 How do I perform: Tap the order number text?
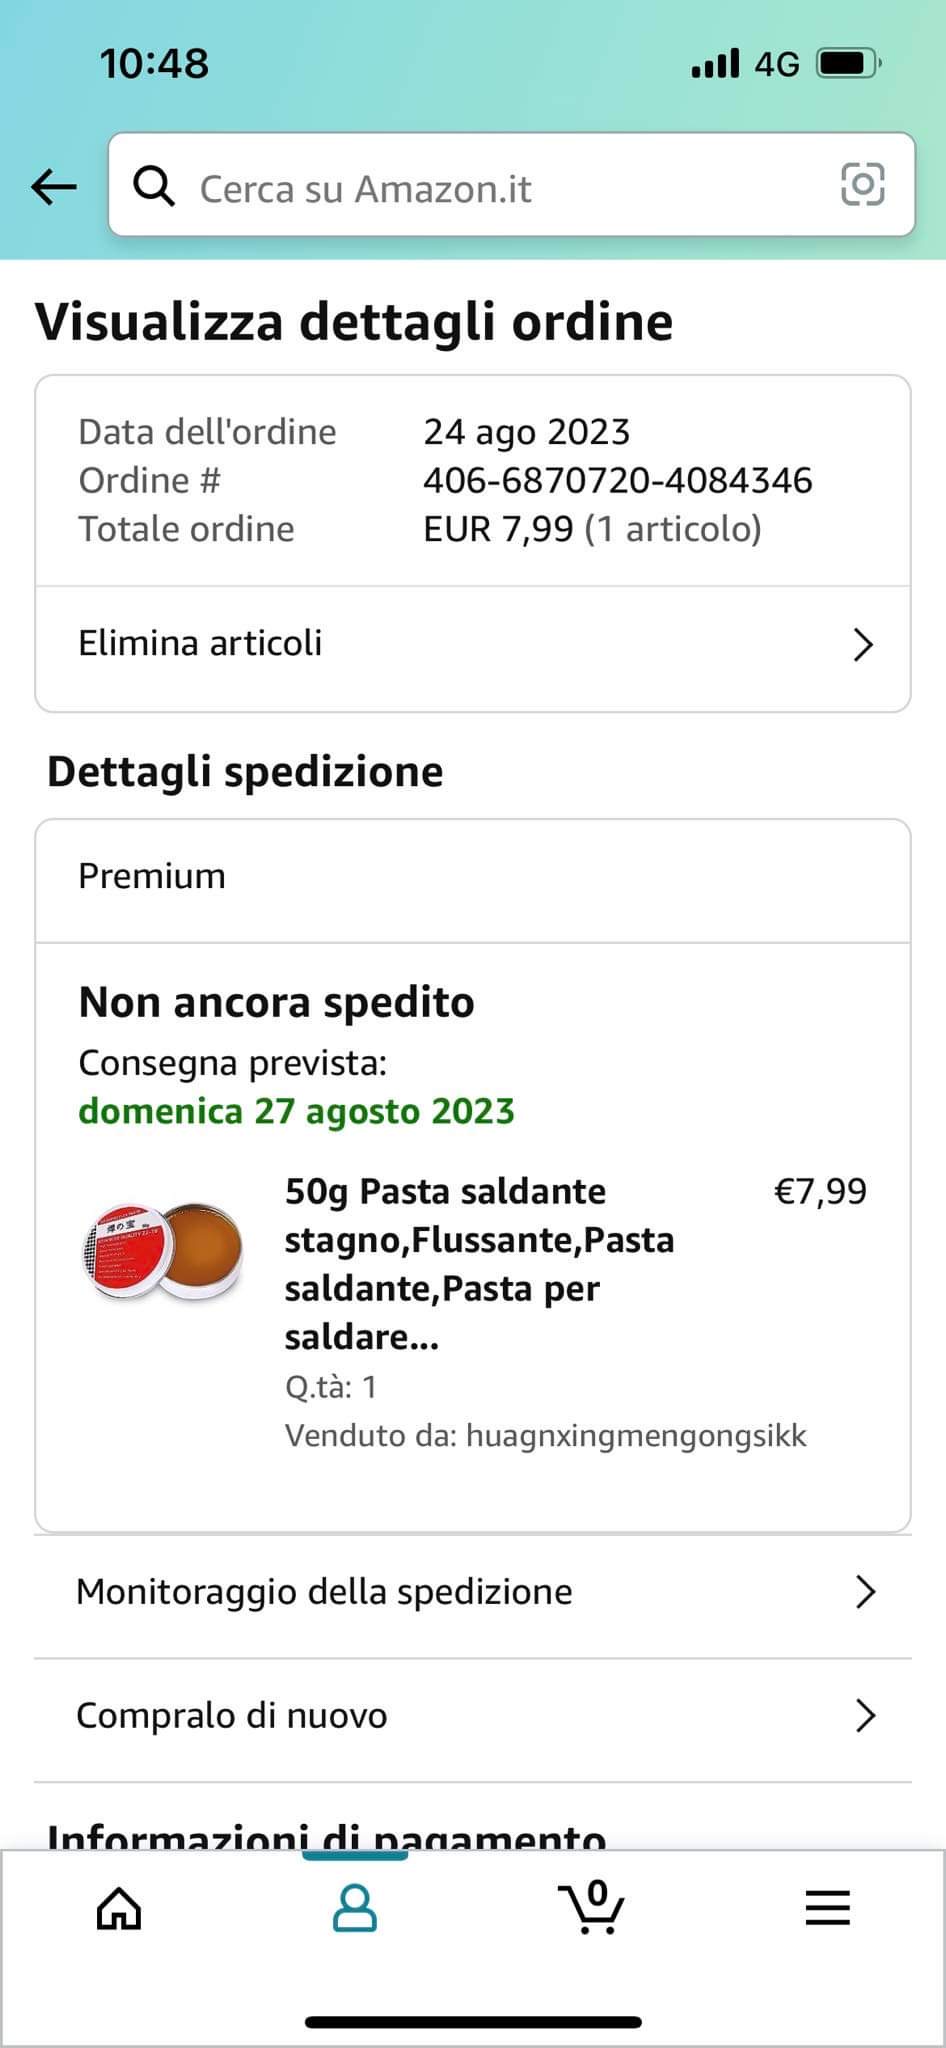pos(617,481)
